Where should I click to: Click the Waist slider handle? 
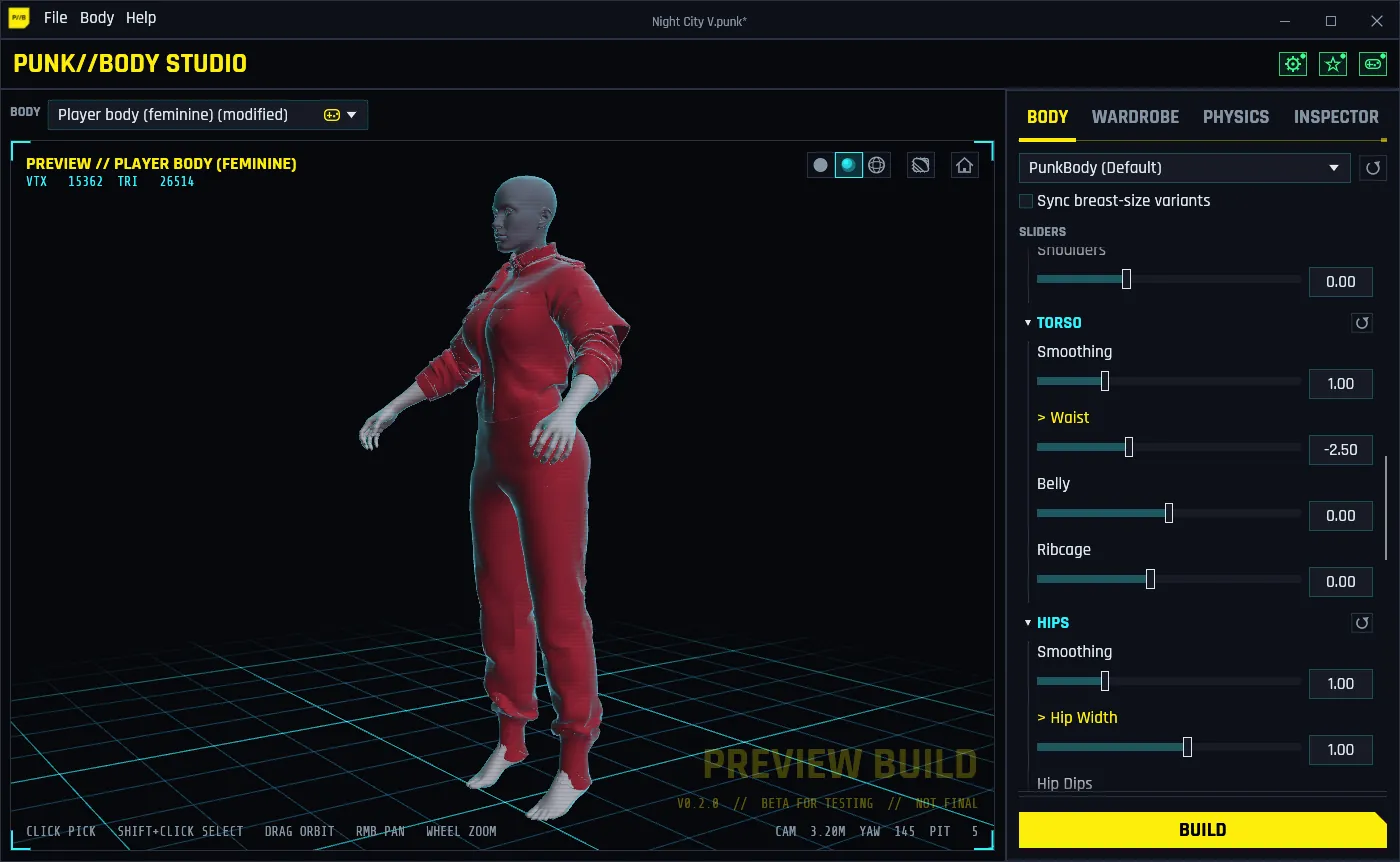(1129, 448)
